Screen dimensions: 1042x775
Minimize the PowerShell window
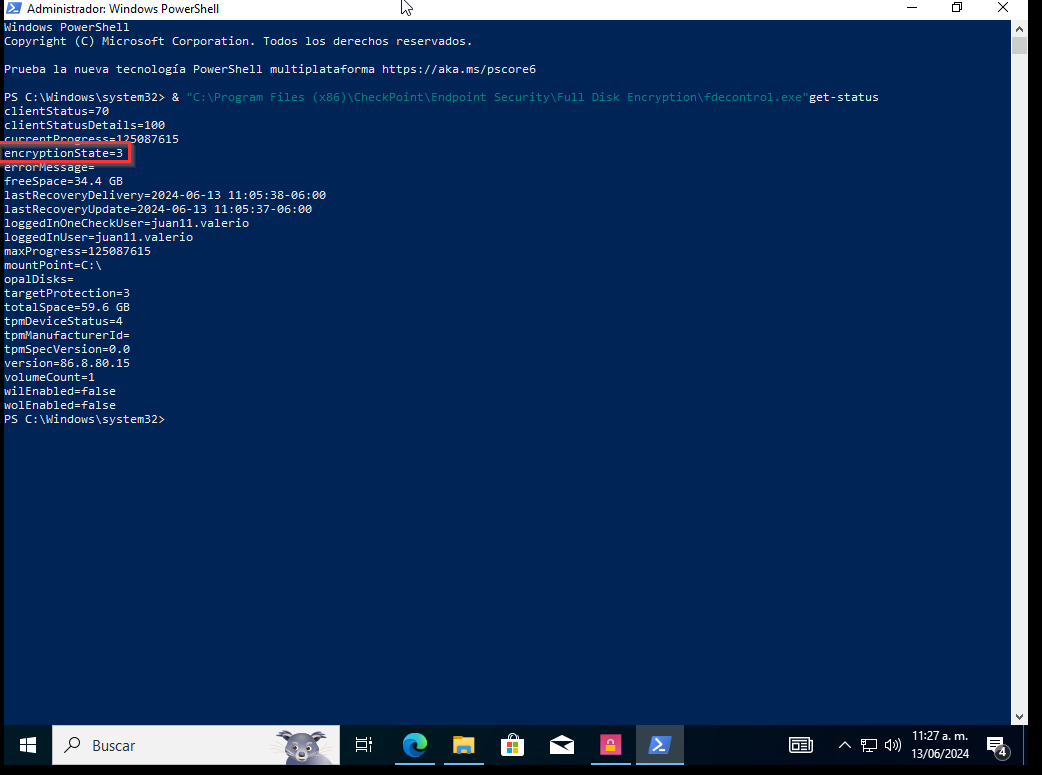[912, 8]
